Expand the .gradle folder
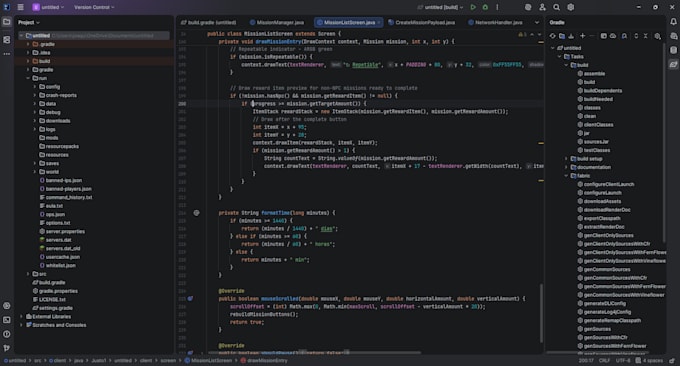 28,44
